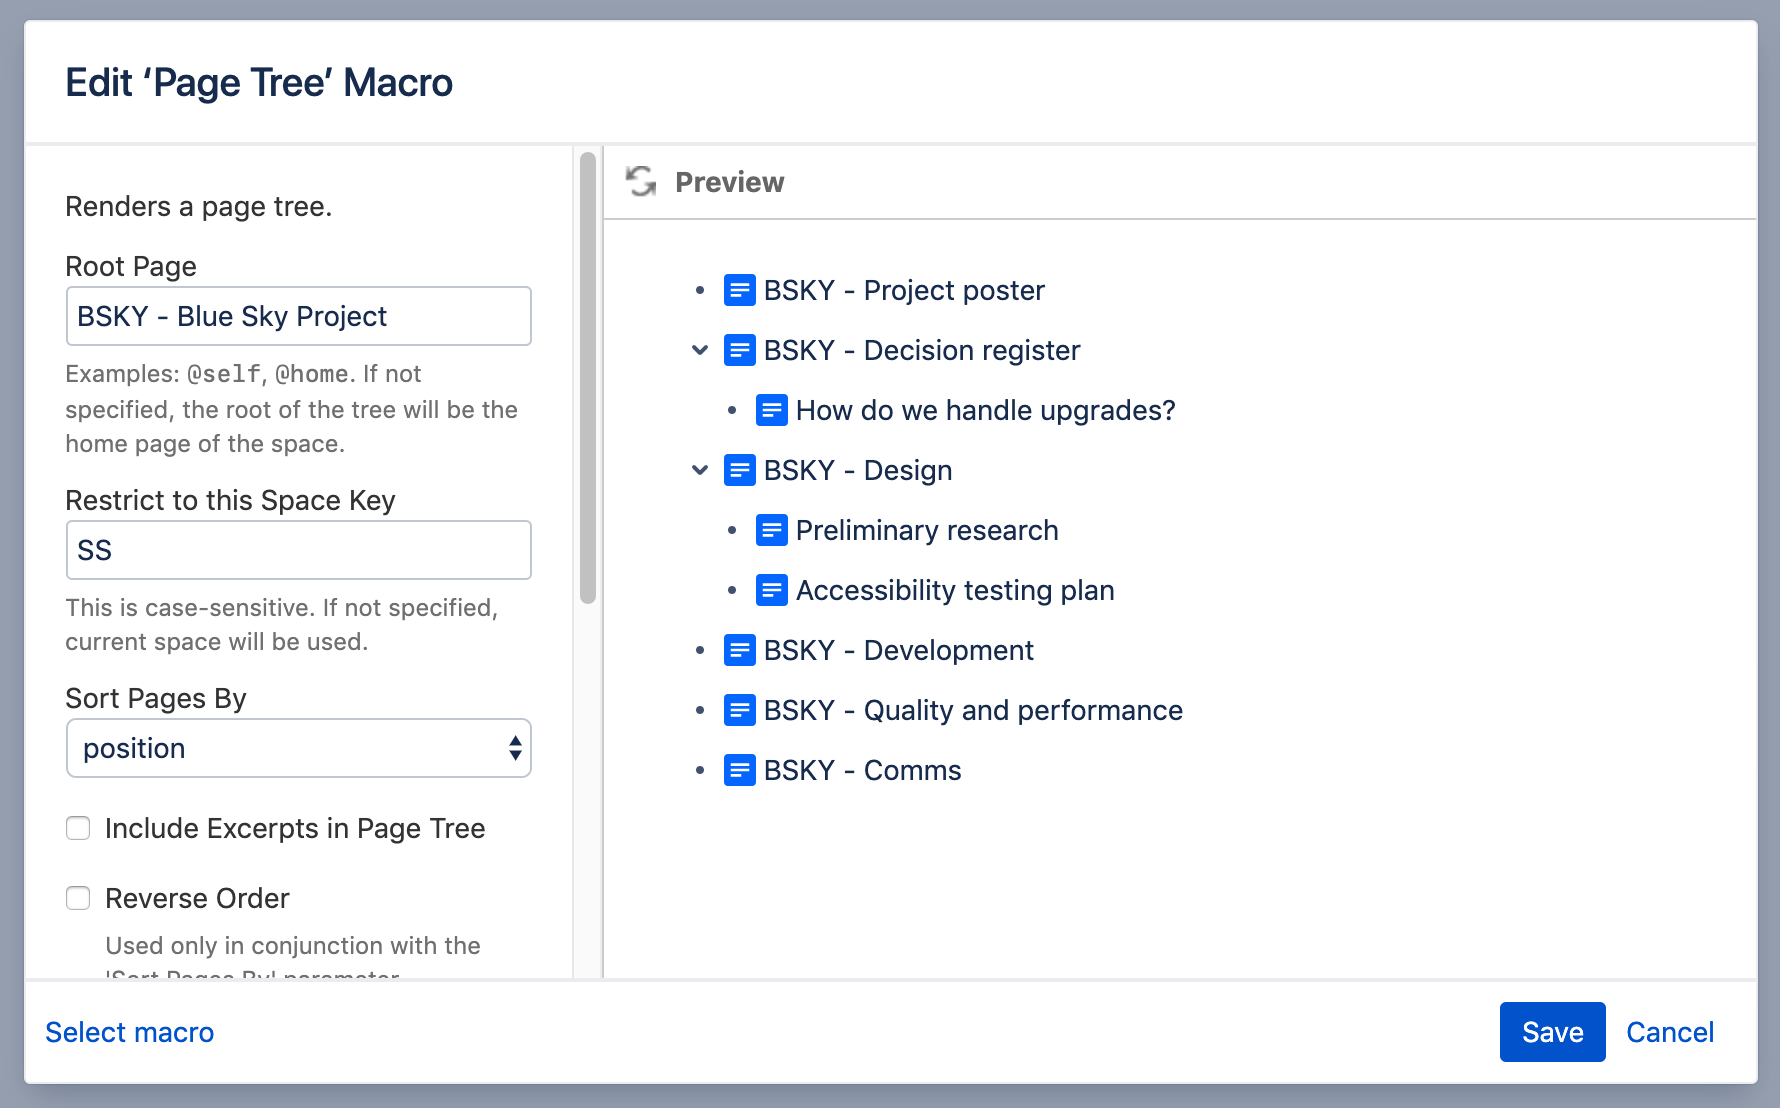Open the Select macro link
This screenshot has width=1780, height=1108.
point(130,1032)
